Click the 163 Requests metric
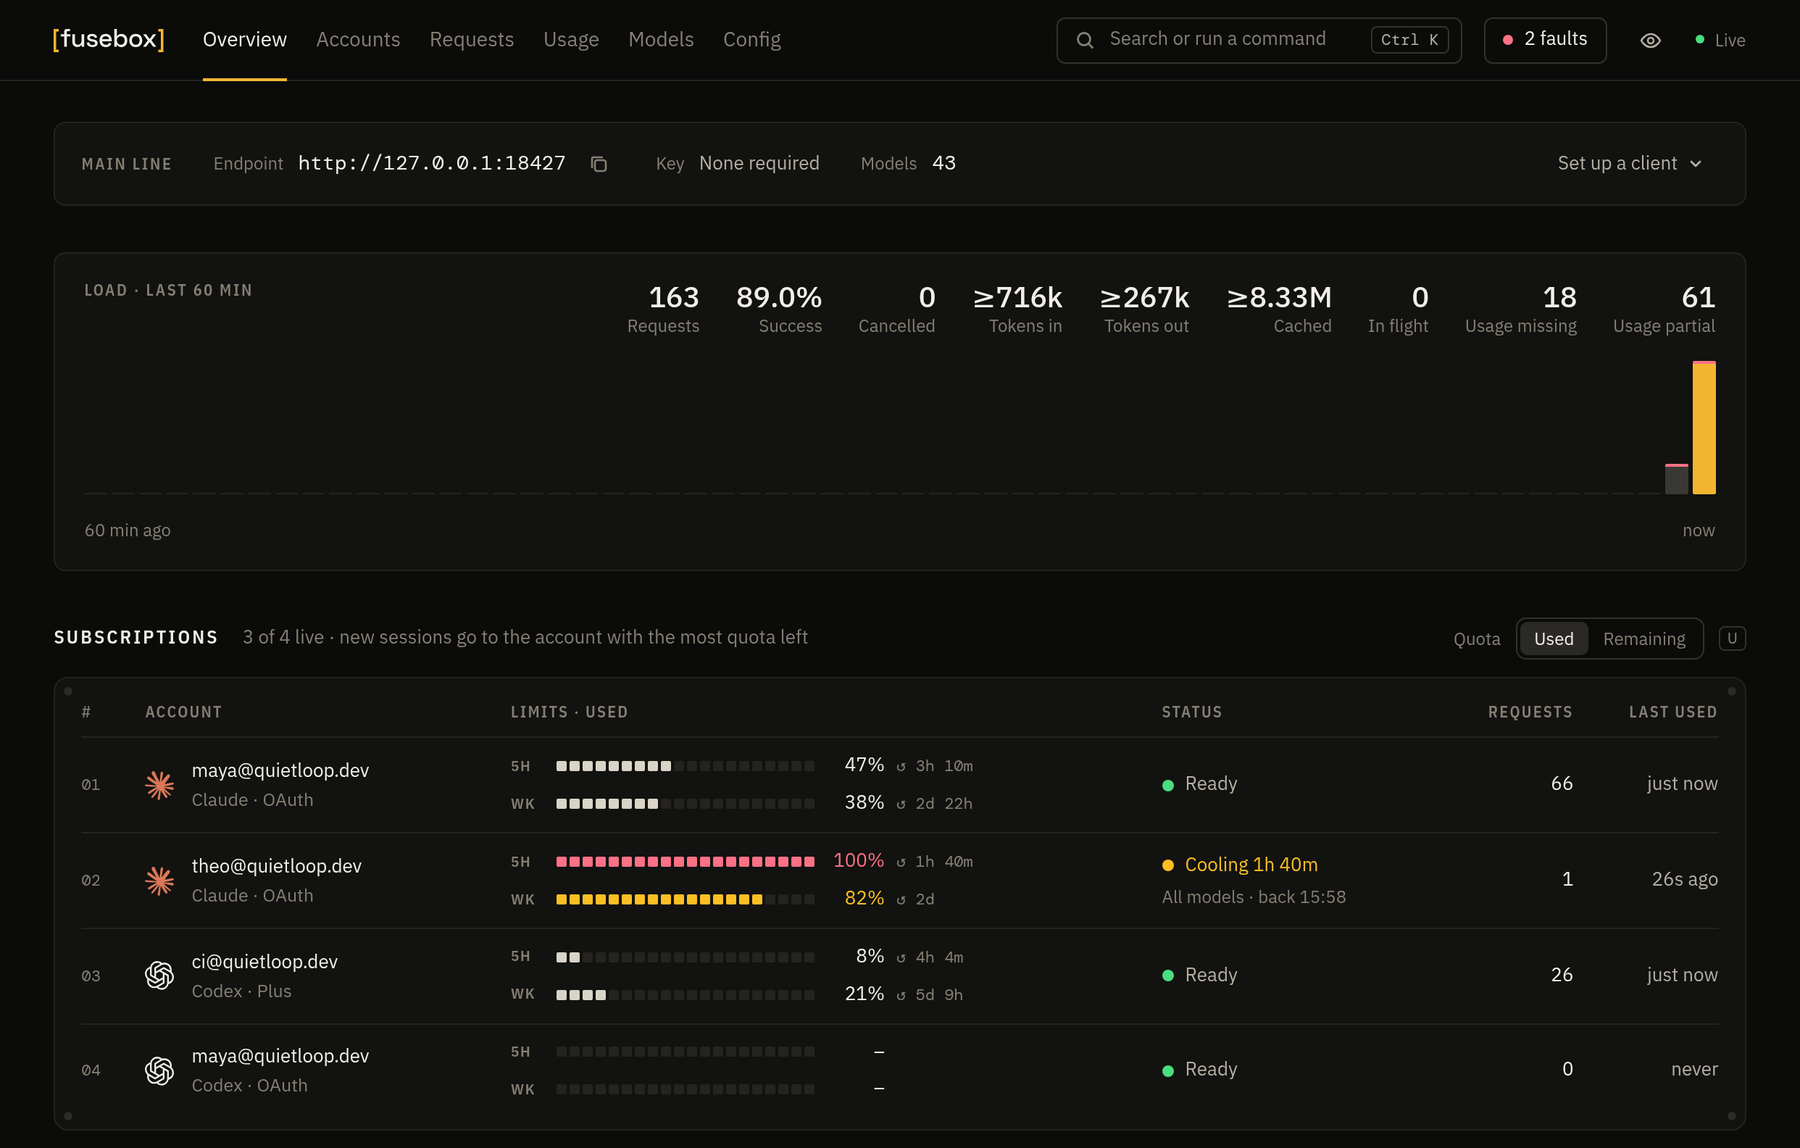Screen dimensions: 1800x1148 663,309
